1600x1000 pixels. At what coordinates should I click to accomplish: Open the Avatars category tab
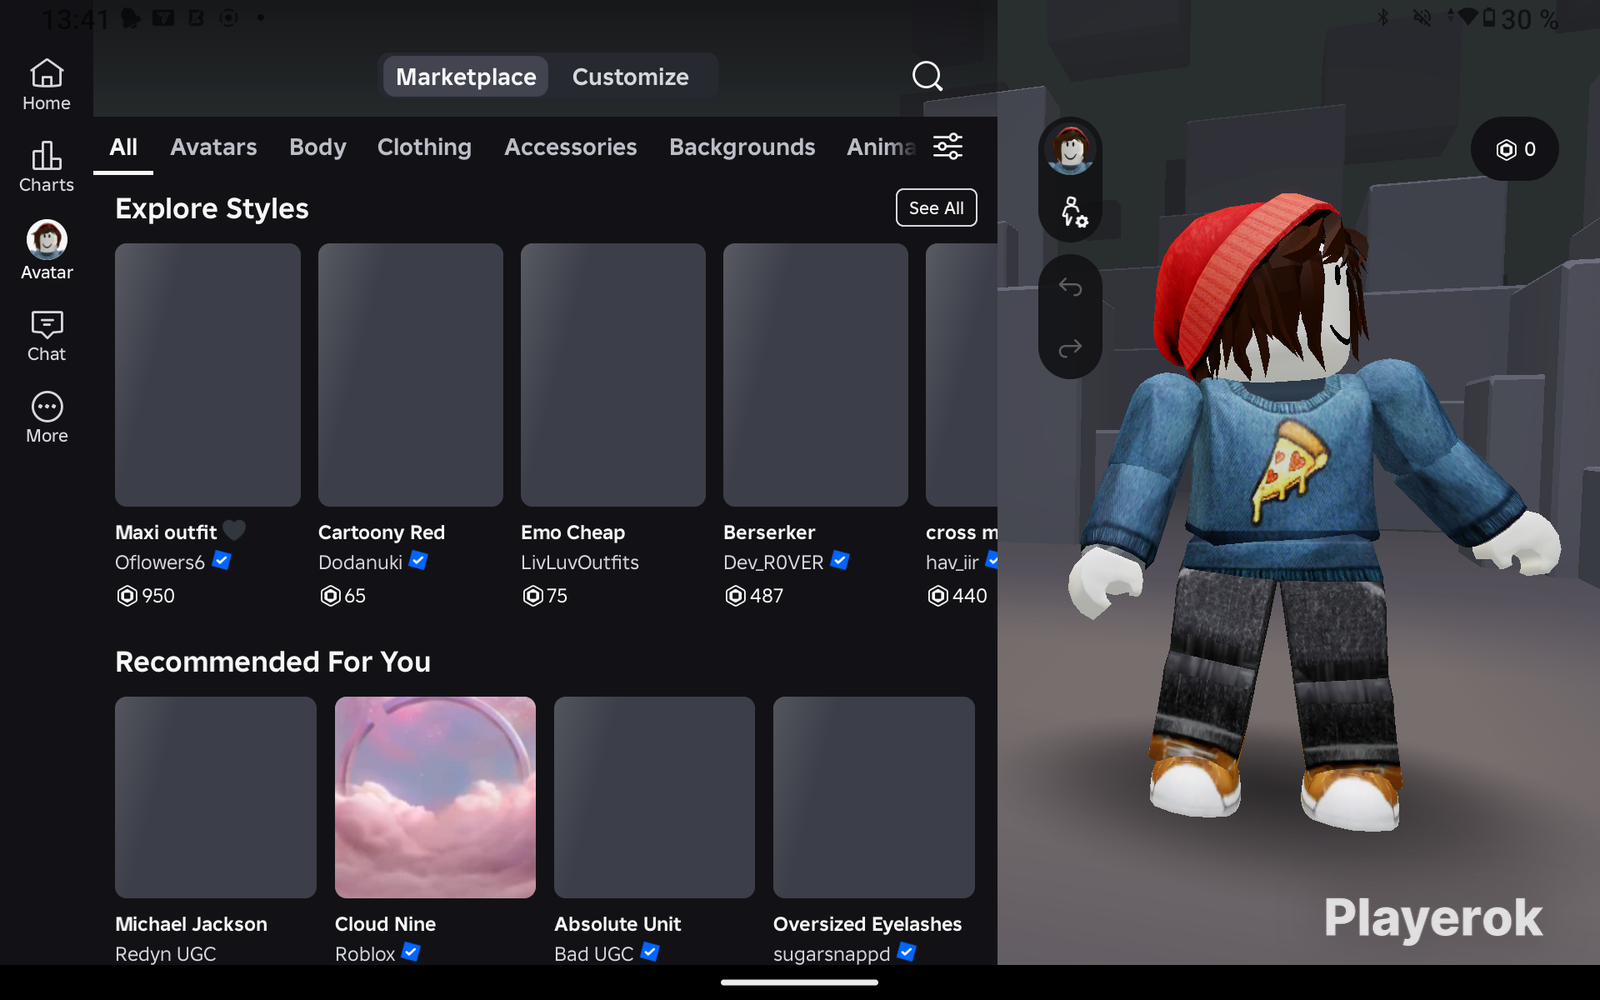pos(213,147)
